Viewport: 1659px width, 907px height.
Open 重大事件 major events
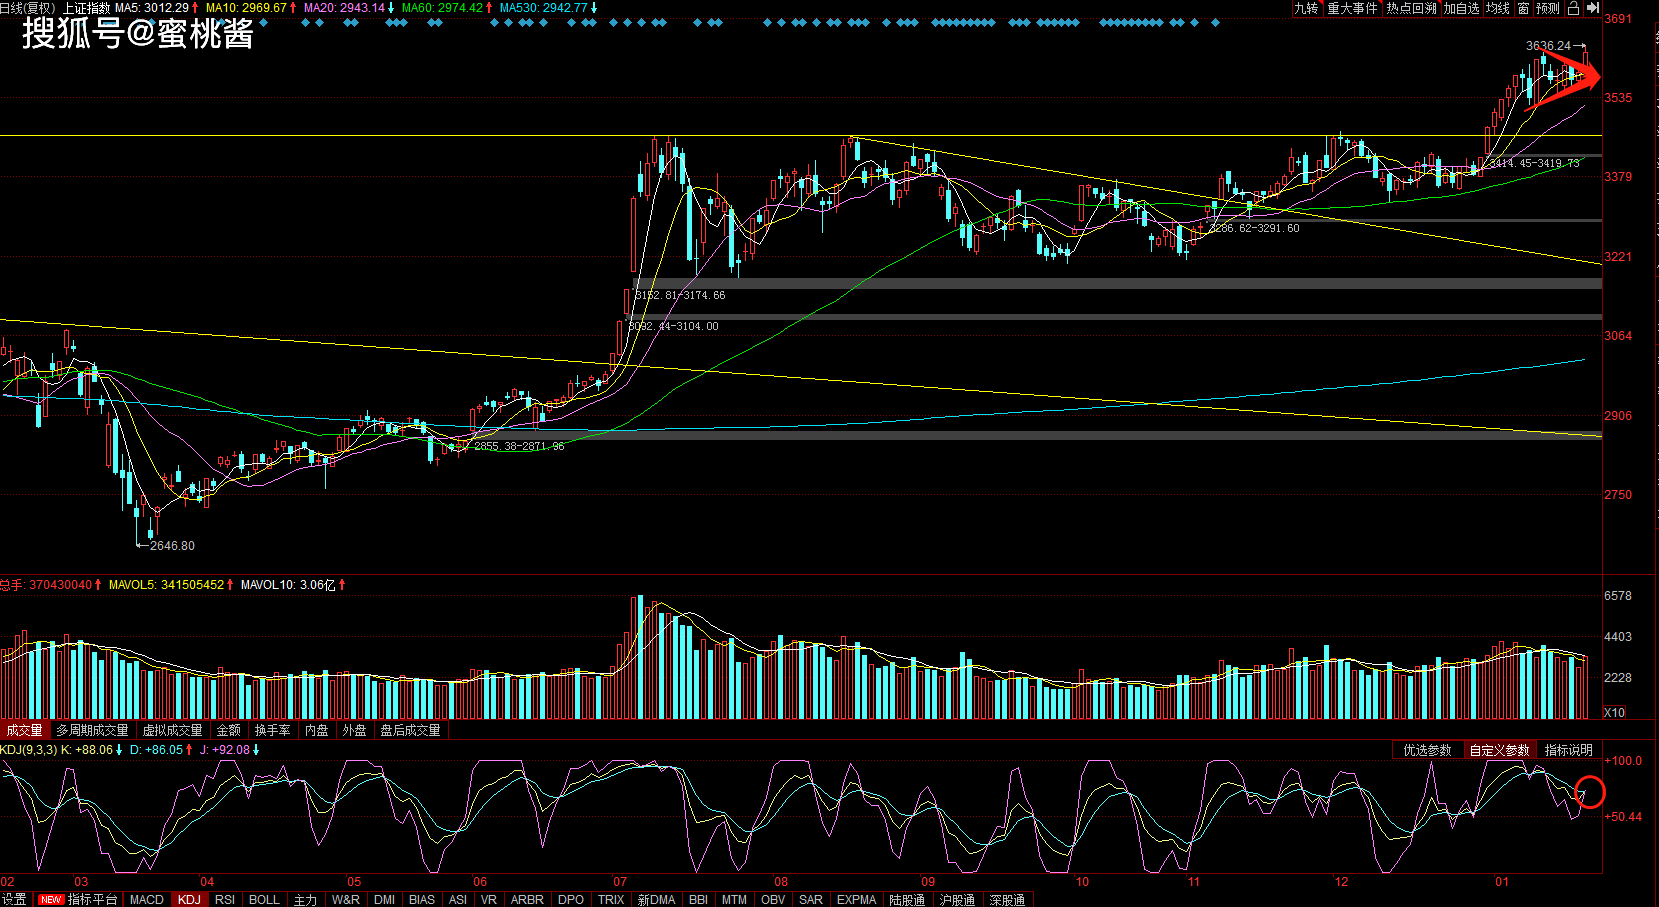tap(1352, 8)
